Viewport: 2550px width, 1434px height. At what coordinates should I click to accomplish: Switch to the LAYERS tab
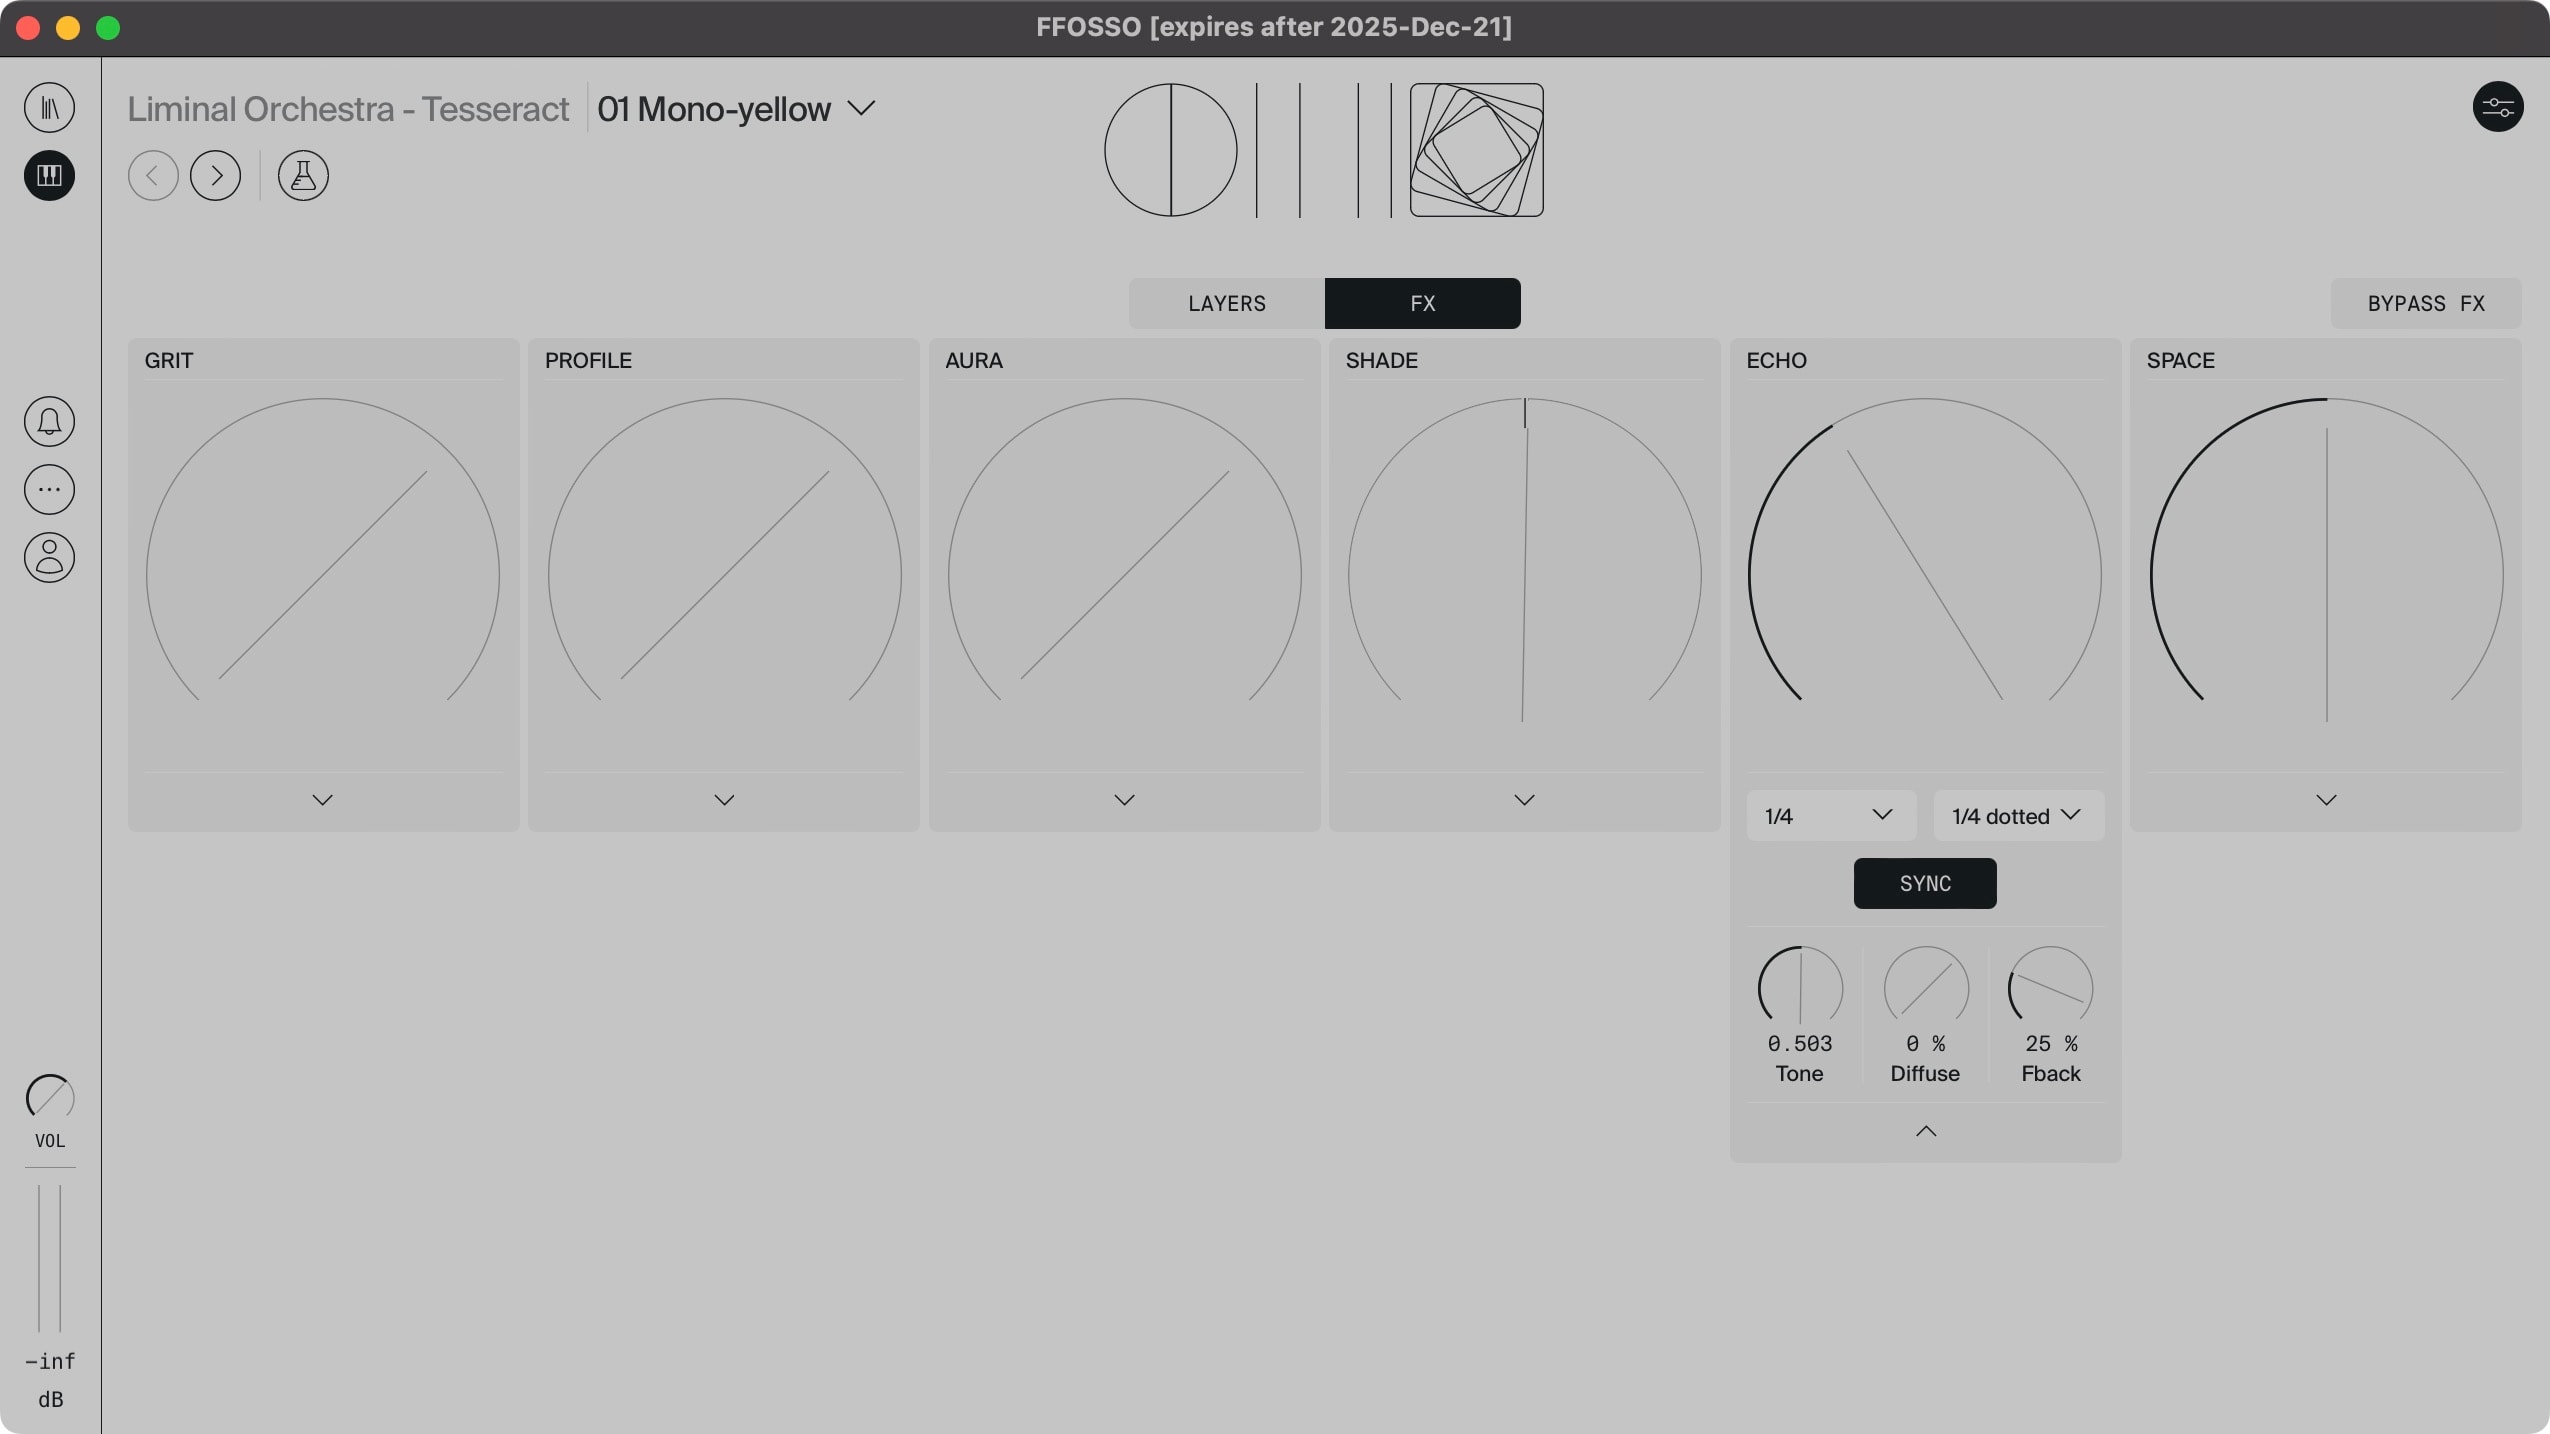[x=1225, y=303]
